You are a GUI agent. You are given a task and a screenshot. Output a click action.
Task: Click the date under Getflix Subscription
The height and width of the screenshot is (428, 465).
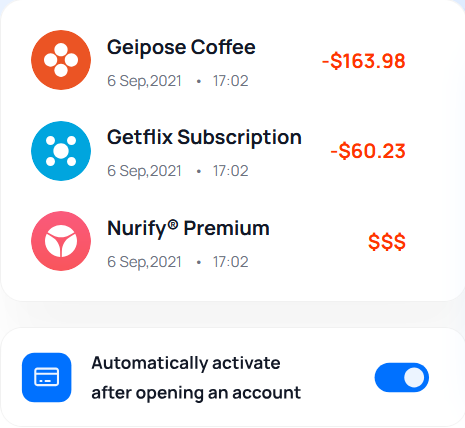(144, 171)
